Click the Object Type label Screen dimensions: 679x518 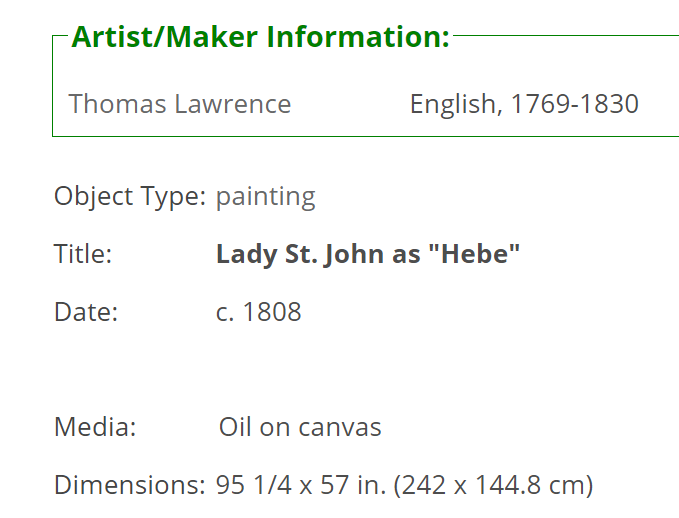pyautogui.click(x=130, y=197)
